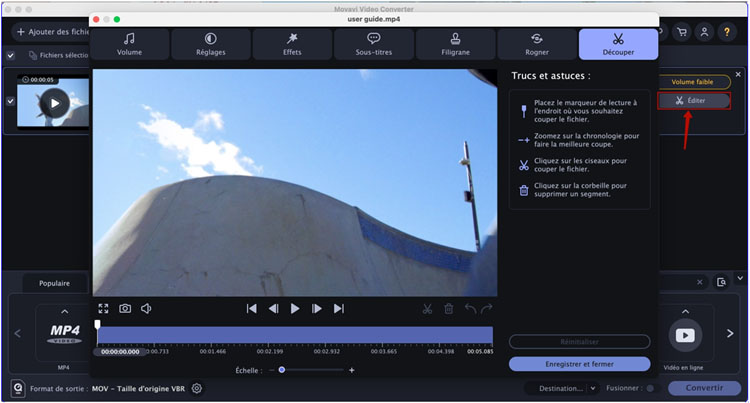Zoom in timeline with plus sign

[x=352, y=370]
